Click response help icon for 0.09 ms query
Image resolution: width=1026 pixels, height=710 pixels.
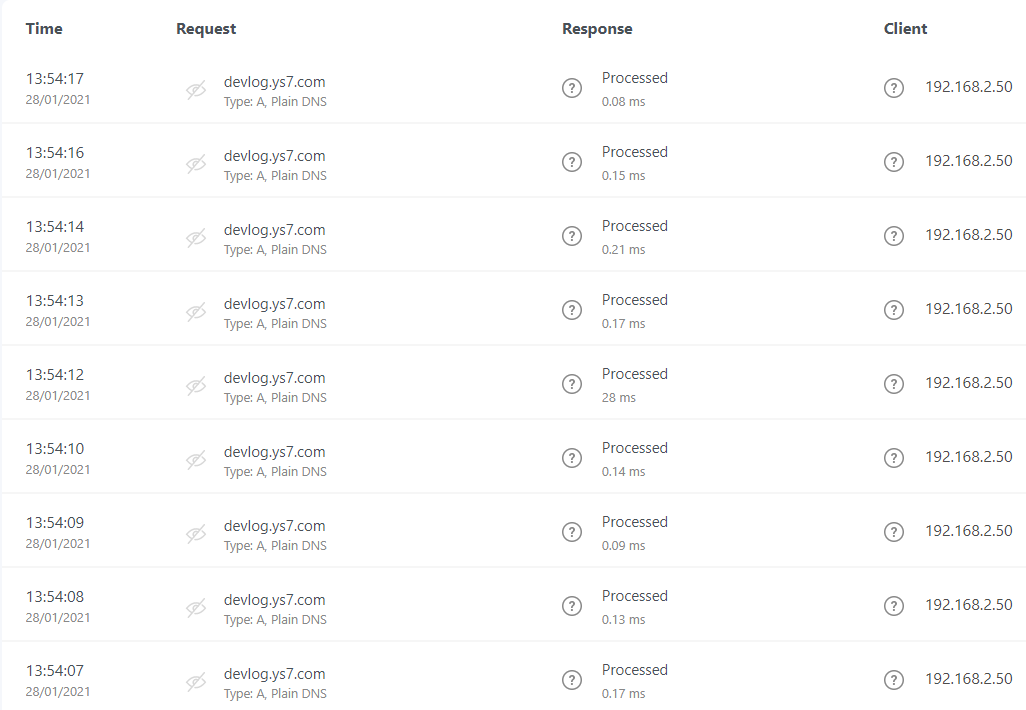tap(572, 532)
